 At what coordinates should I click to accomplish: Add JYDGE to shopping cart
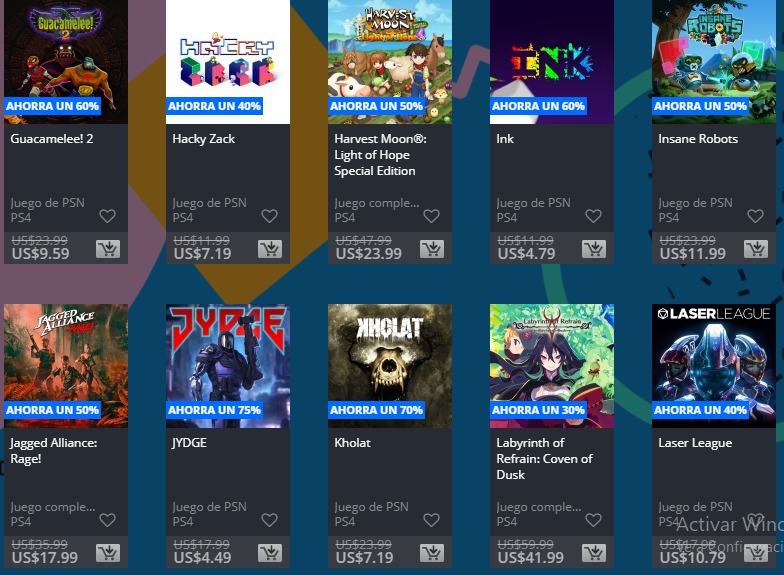click(x=270, y=552)
